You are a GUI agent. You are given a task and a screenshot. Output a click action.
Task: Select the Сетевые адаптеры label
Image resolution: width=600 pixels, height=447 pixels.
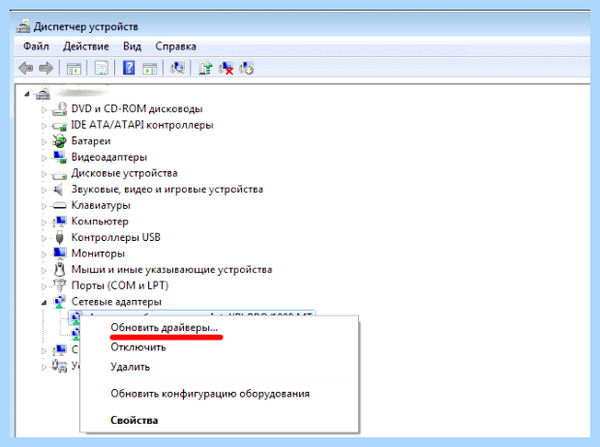click(x=116, y=302)
